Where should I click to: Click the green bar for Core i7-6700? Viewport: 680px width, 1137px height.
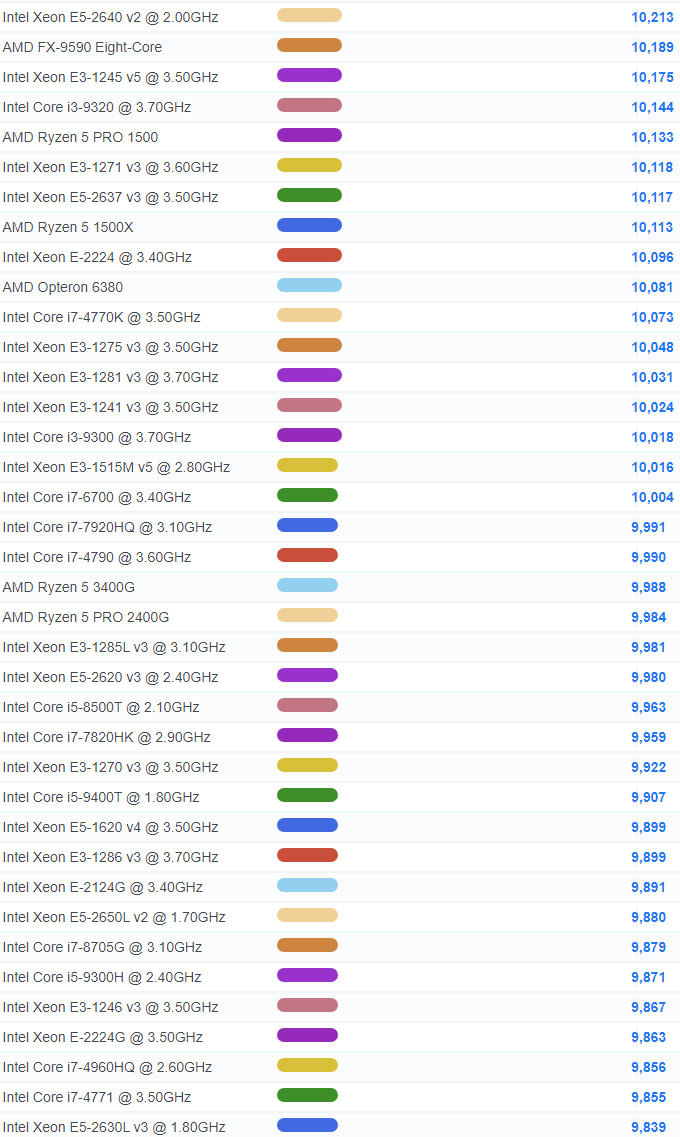coord(307,495)
